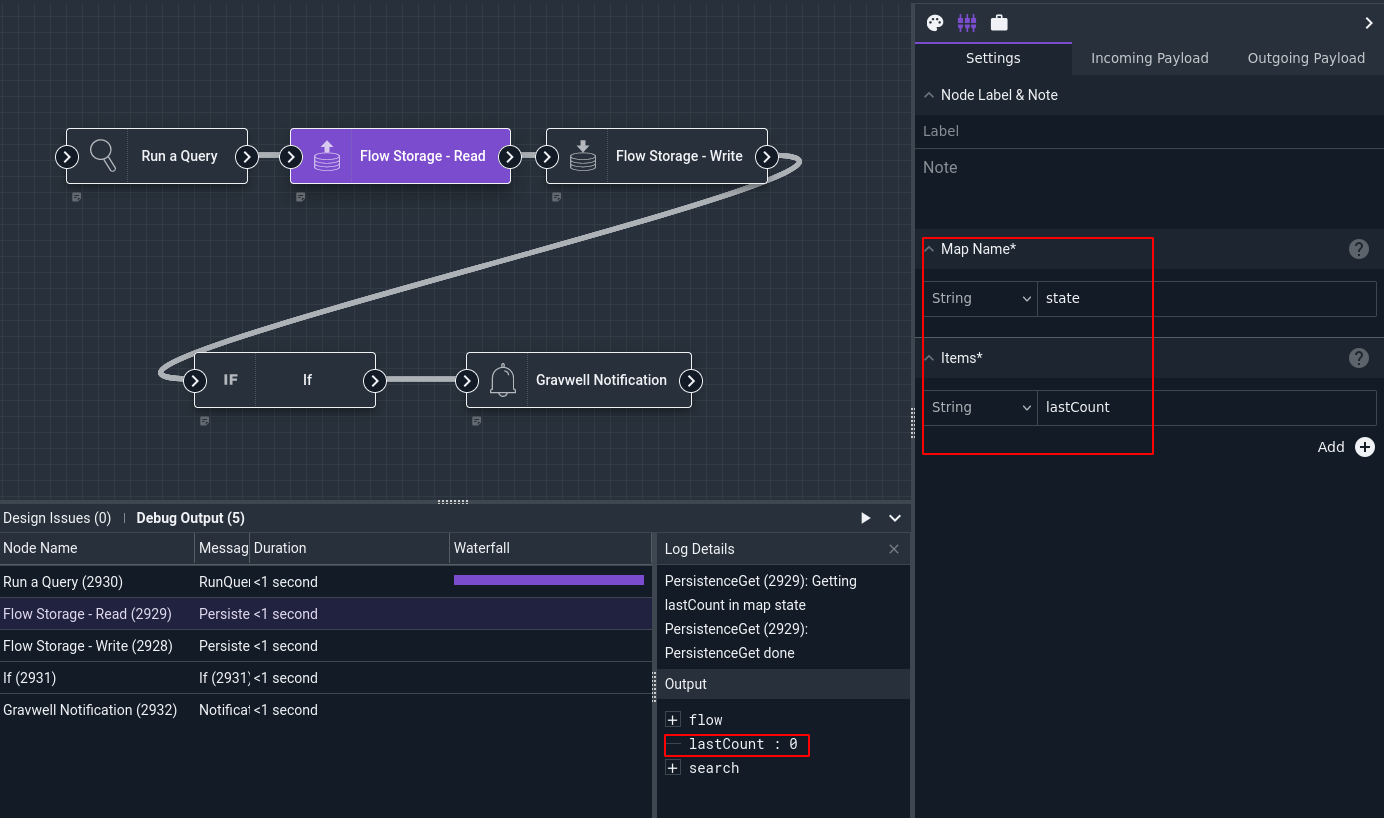Open the palette icon in the side panel
The image size is (1384, 818).
coord(935,22)
